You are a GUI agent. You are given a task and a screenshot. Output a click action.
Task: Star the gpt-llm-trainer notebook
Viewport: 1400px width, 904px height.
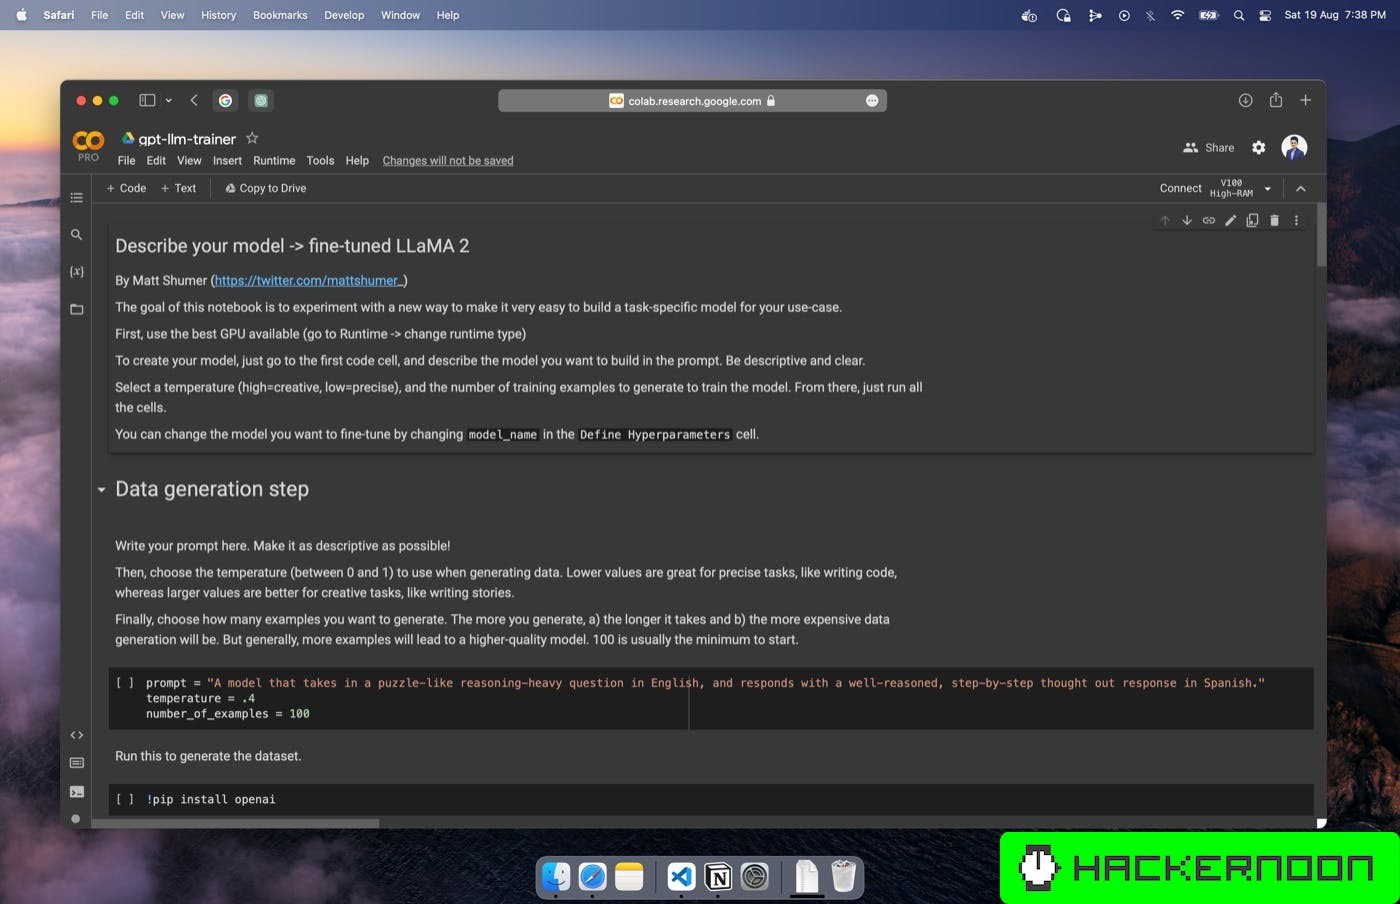[x=252, y=138]
